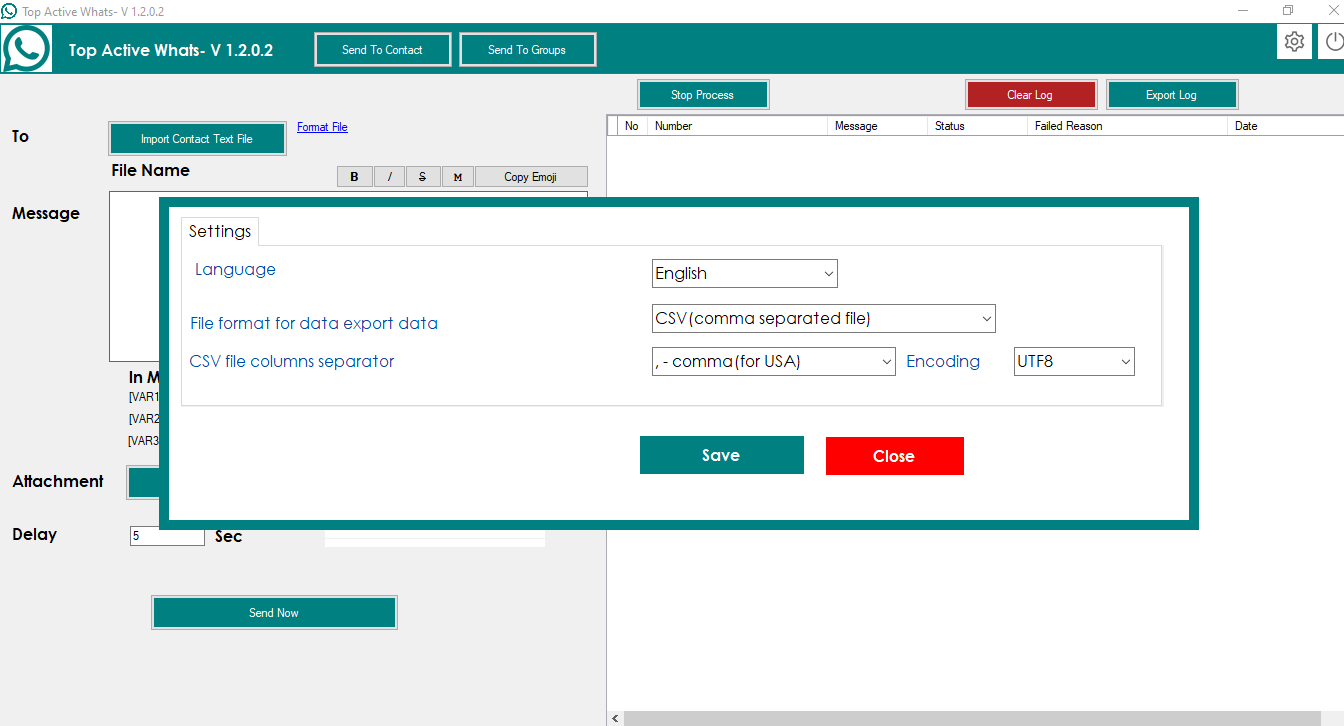Screen dimensions: 1344x726
Task: Click the "Encoding" label
Action: pos(943,361)
